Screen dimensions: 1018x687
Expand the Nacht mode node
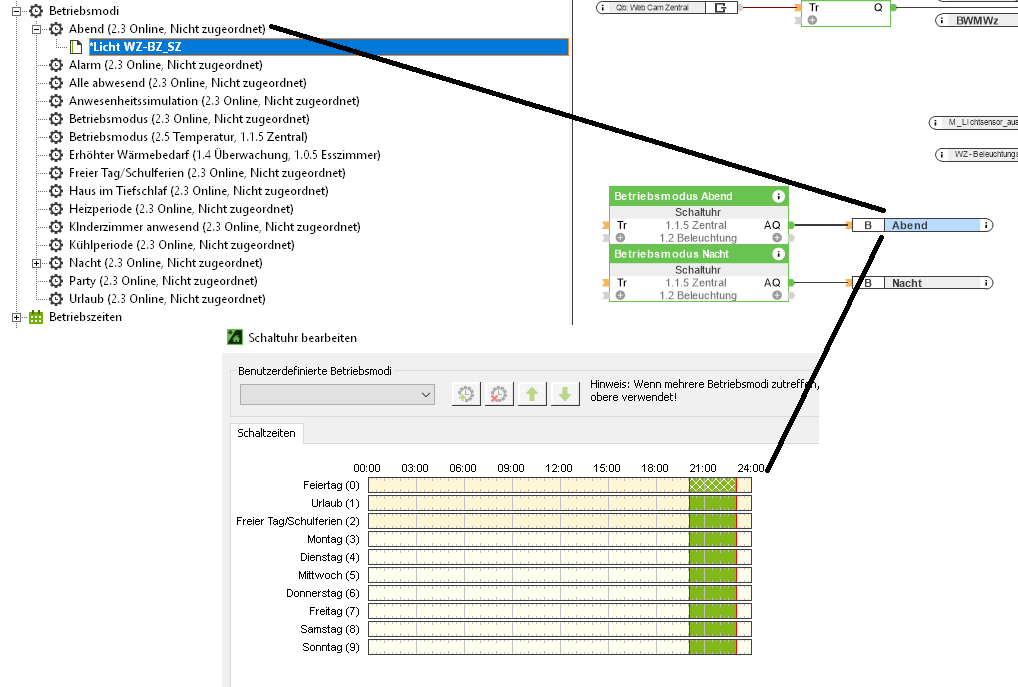(37, 264)
